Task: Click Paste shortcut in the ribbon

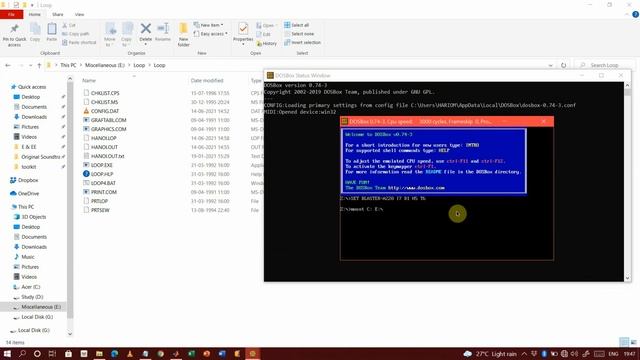Action: pyautogui.click(x=79, y=42)
